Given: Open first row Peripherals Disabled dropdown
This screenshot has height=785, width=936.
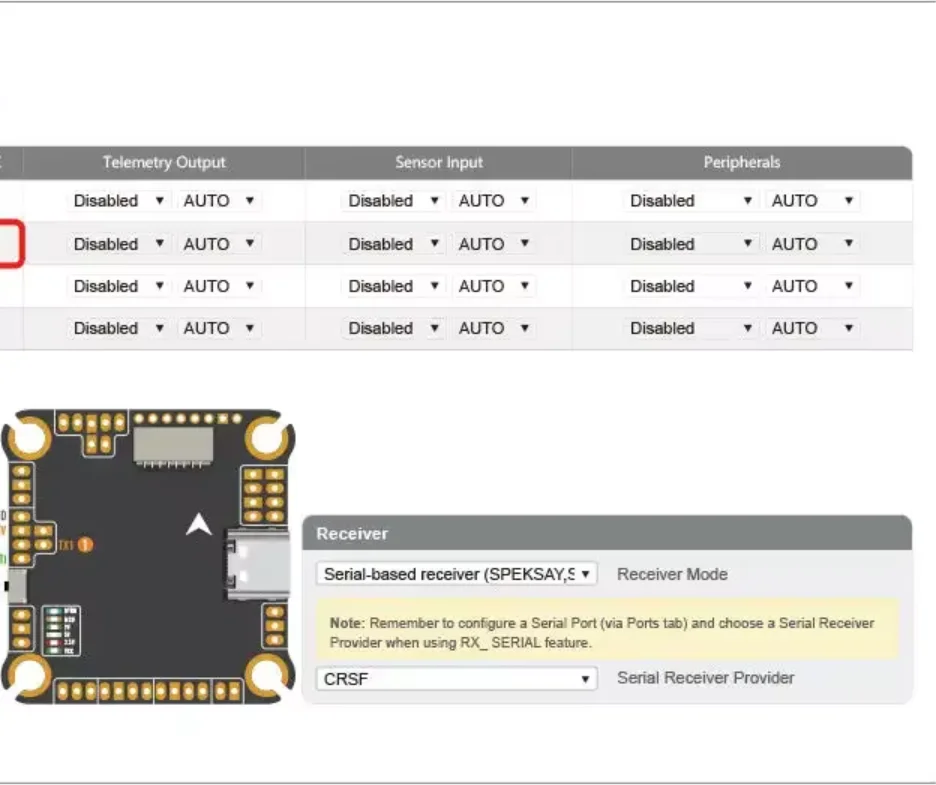Looking at the screenshot, I should coord(691,201).
